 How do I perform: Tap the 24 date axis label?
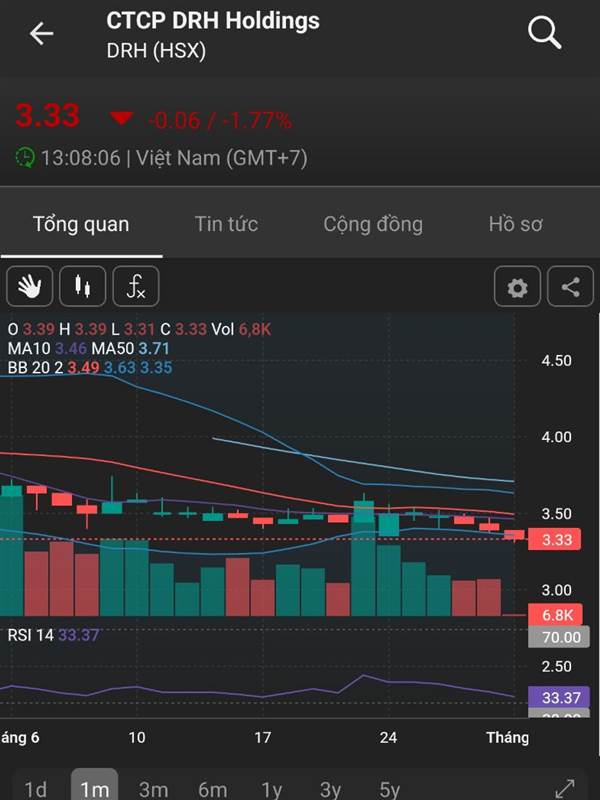coord(388,737)
